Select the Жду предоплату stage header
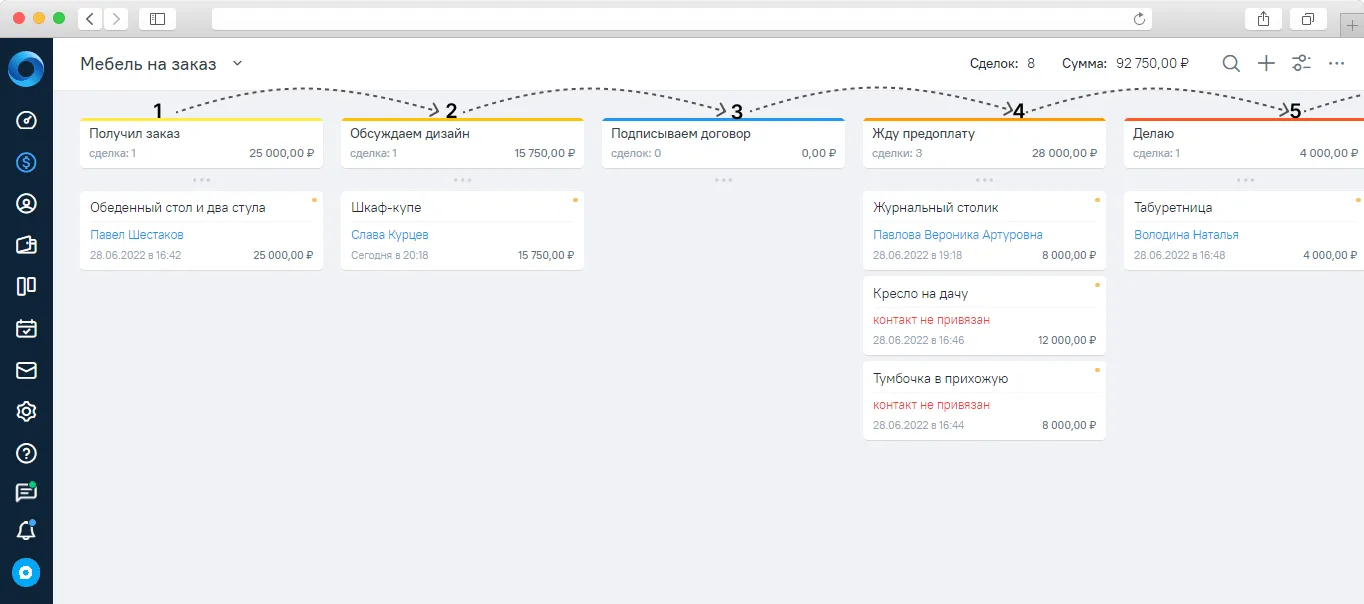This screenshot has width=1364, height=604. [x=984, y=143]
